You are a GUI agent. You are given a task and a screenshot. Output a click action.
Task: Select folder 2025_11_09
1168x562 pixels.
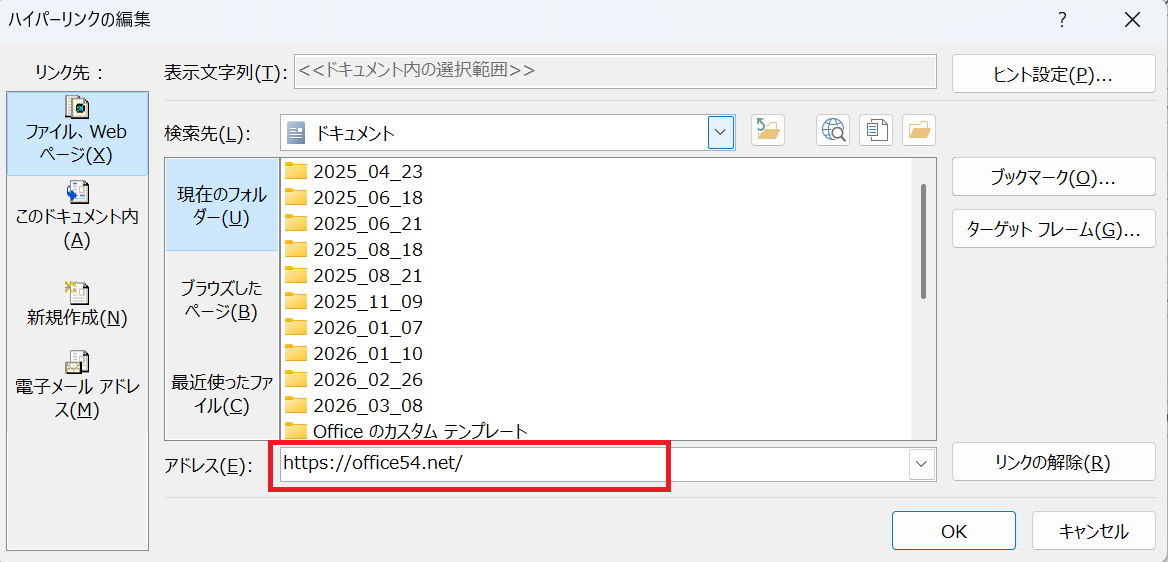coord(354,302)
